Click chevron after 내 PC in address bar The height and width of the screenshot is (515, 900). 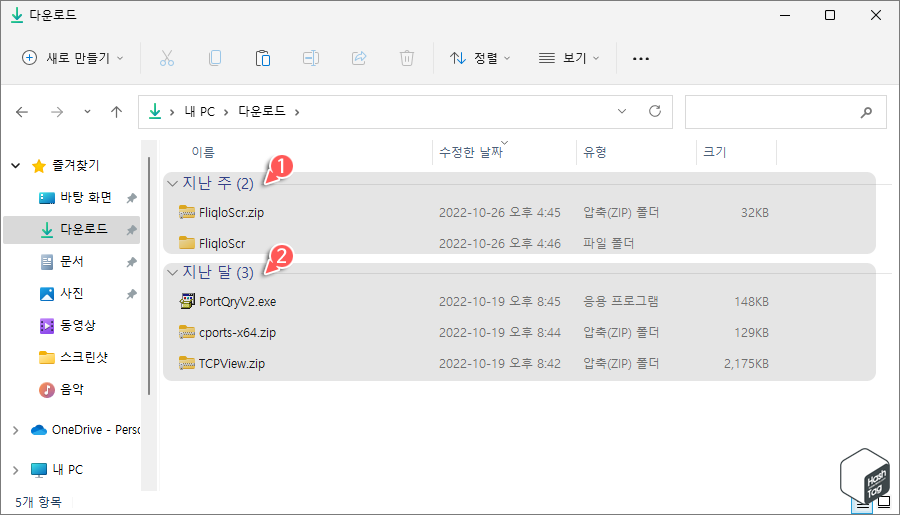(x=226, y=112)
